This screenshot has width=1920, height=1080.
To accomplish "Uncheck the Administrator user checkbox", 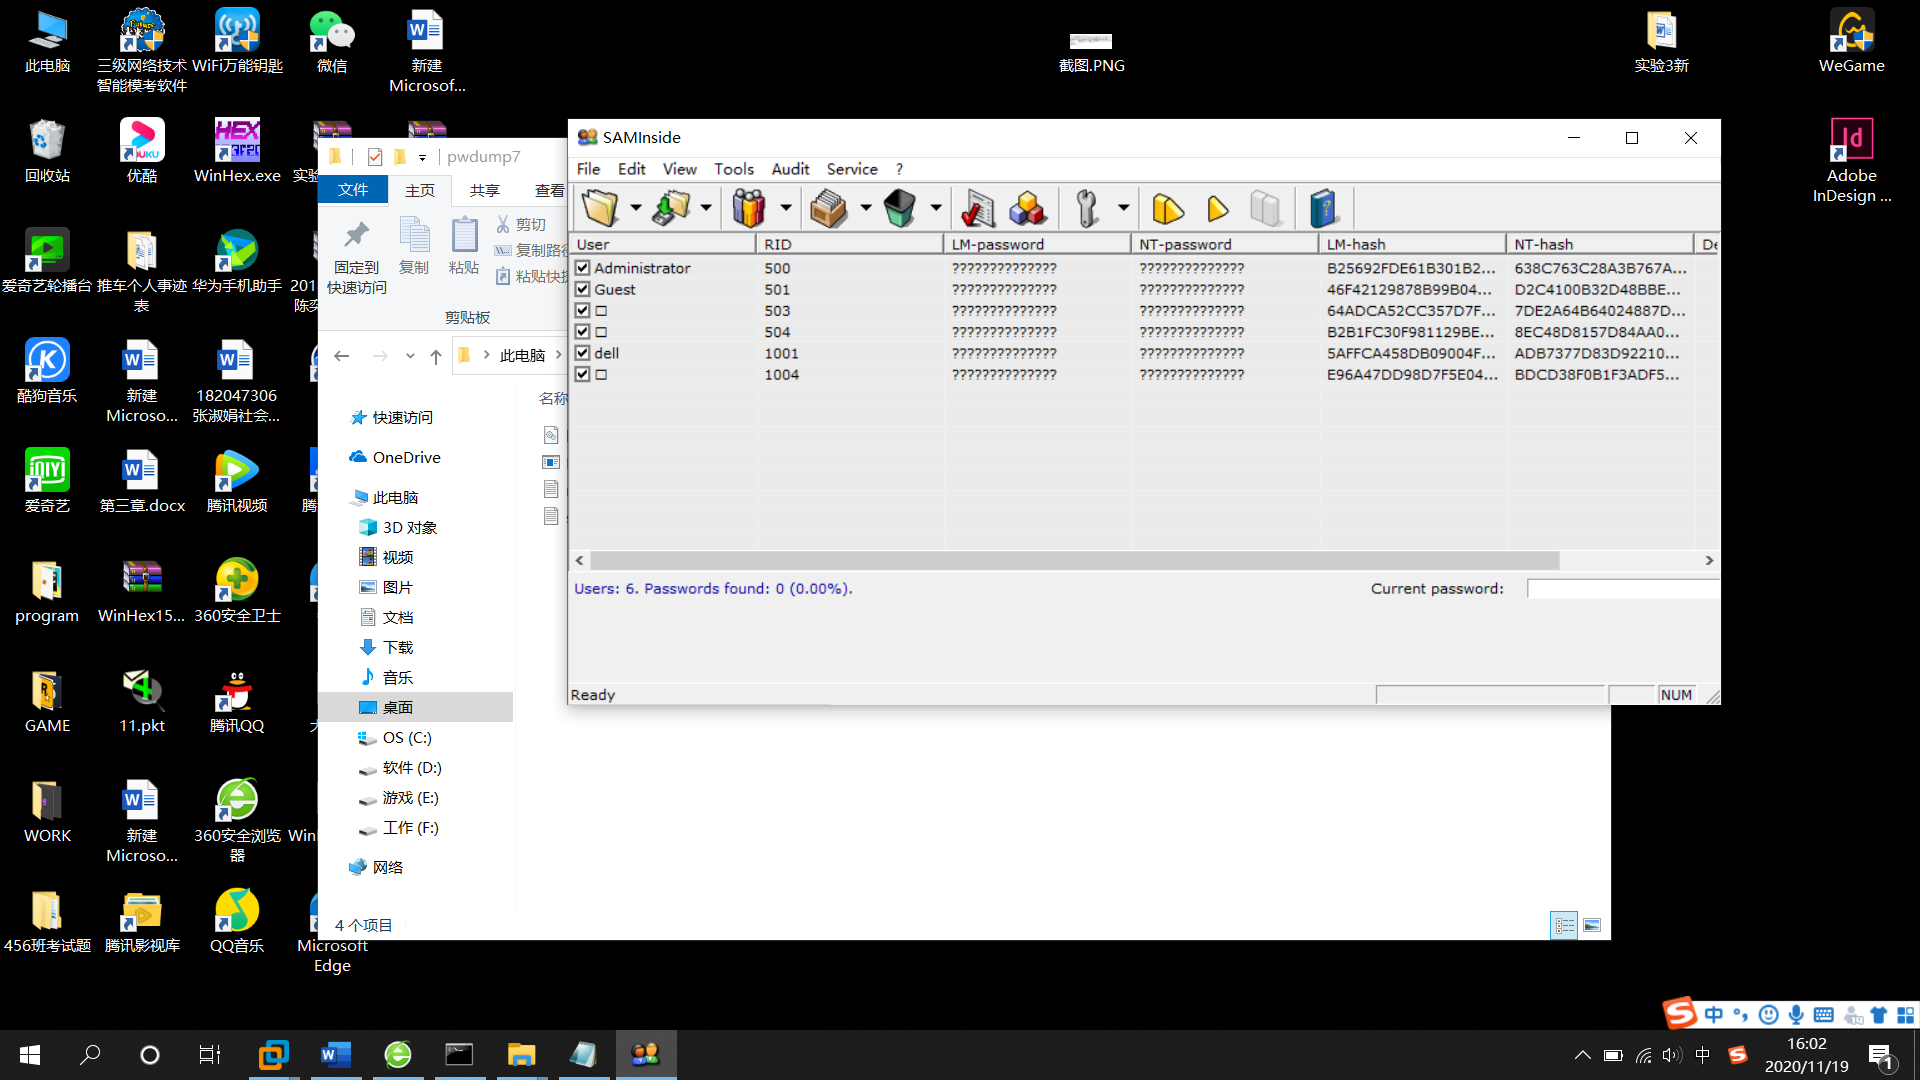I will pos(583,268).
